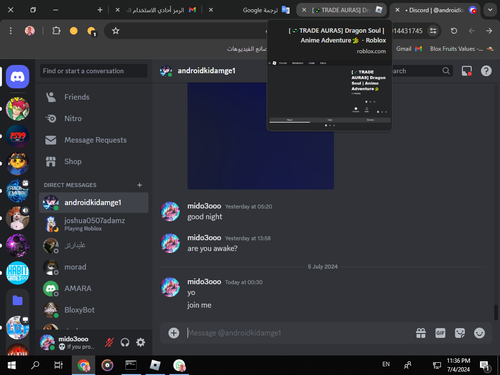Switch to Google translate browser tab
Screen dimensions: 500x375
point(251,10)
